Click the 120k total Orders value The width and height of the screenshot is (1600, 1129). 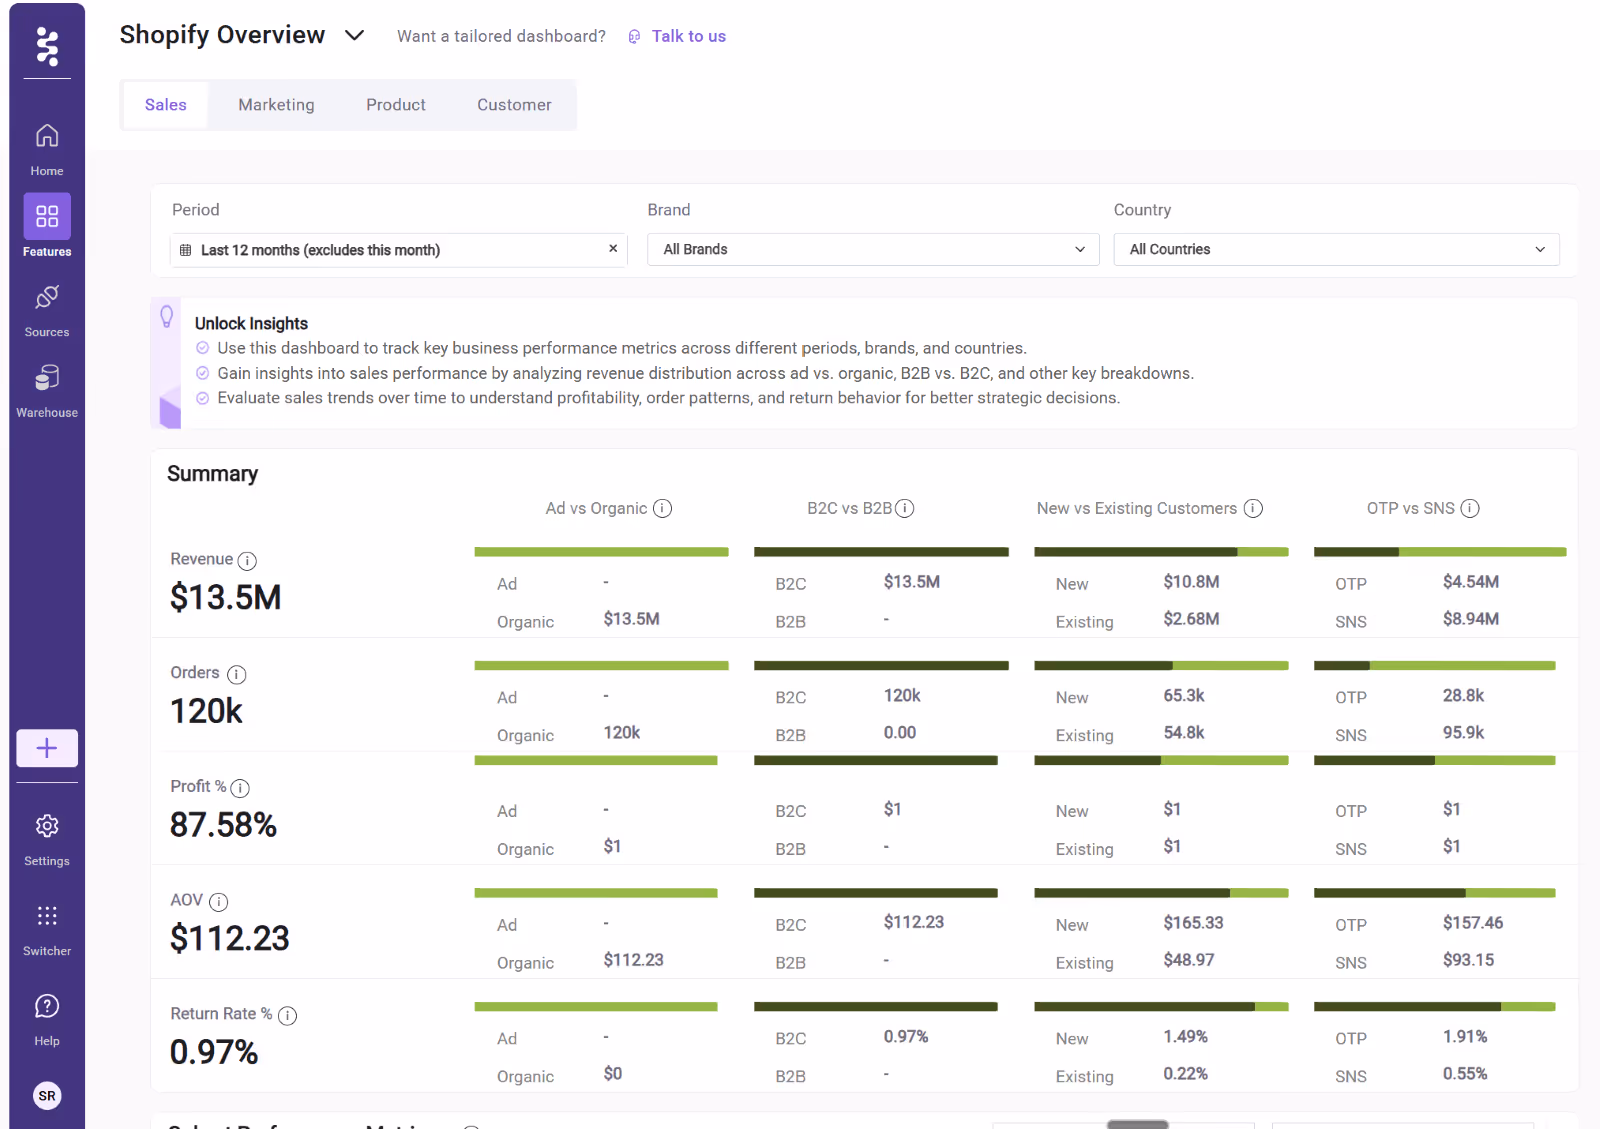click(206, 711)
